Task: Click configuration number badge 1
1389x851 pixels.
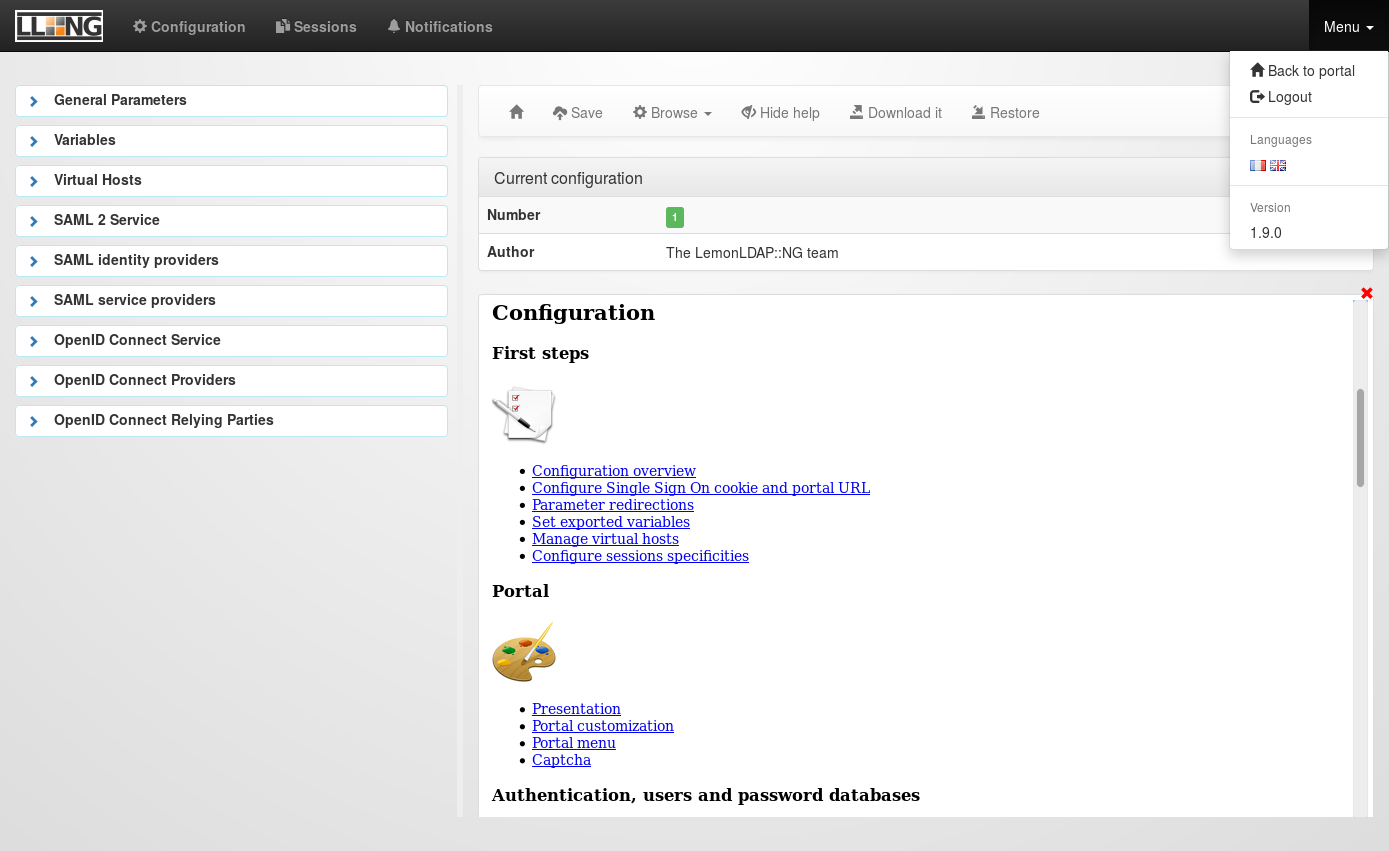Action: (x=675, y=217)
